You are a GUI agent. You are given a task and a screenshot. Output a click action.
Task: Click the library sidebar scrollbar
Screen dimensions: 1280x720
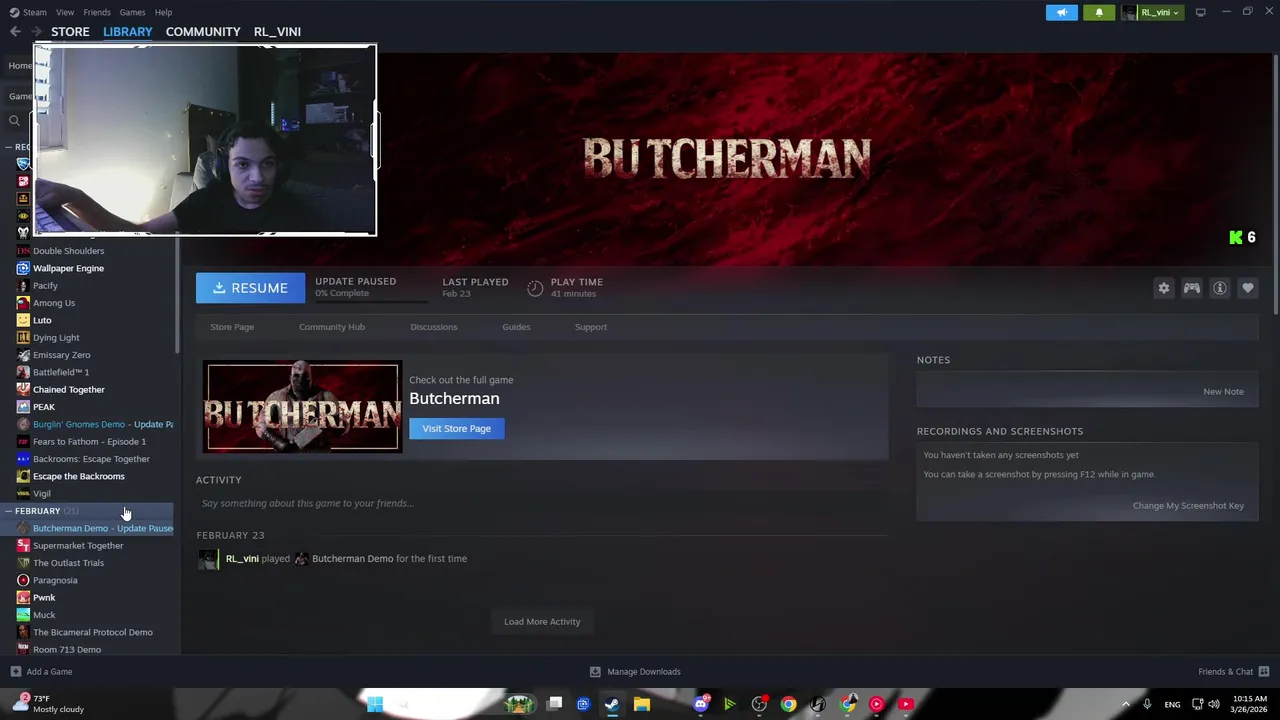pyautogui.click(x=177, y=295)
